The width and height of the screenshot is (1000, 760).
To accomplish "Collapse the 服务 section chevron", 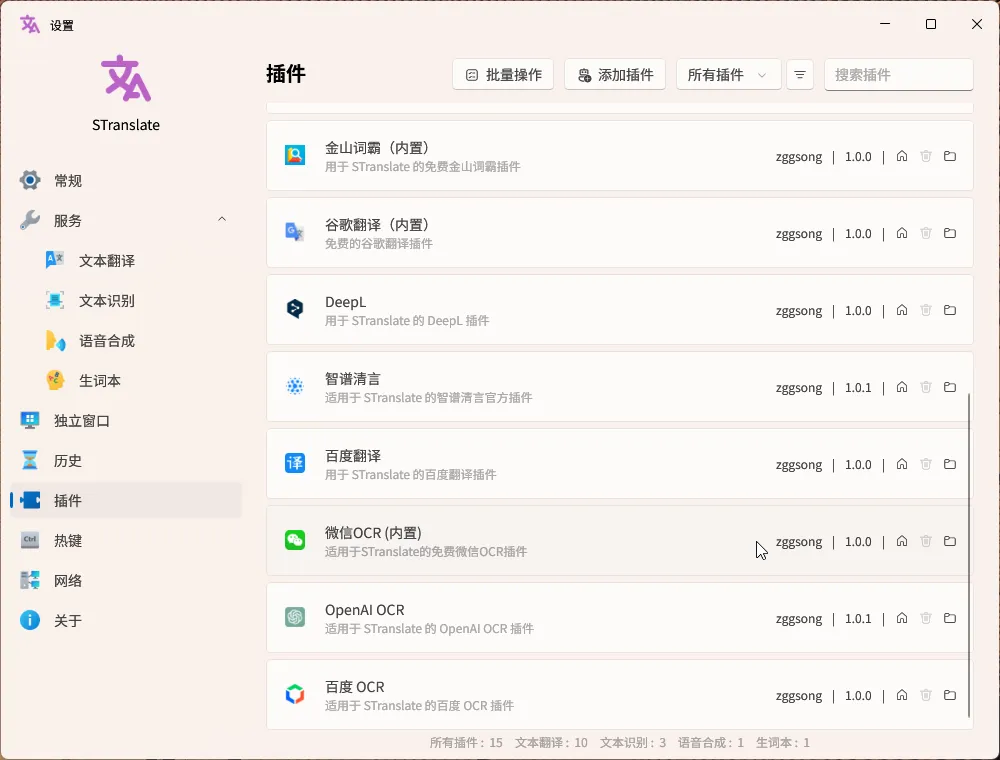I will [x=221, y=219].
